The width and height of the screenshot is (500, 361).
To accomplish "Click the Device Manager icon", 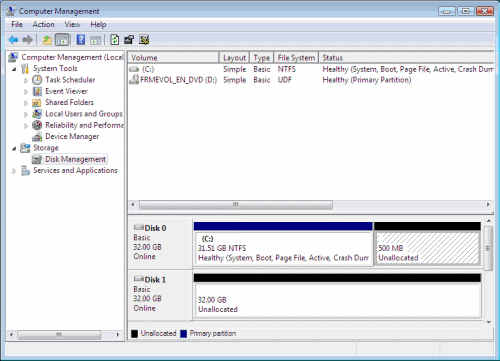I will click(x=37, y=137).
